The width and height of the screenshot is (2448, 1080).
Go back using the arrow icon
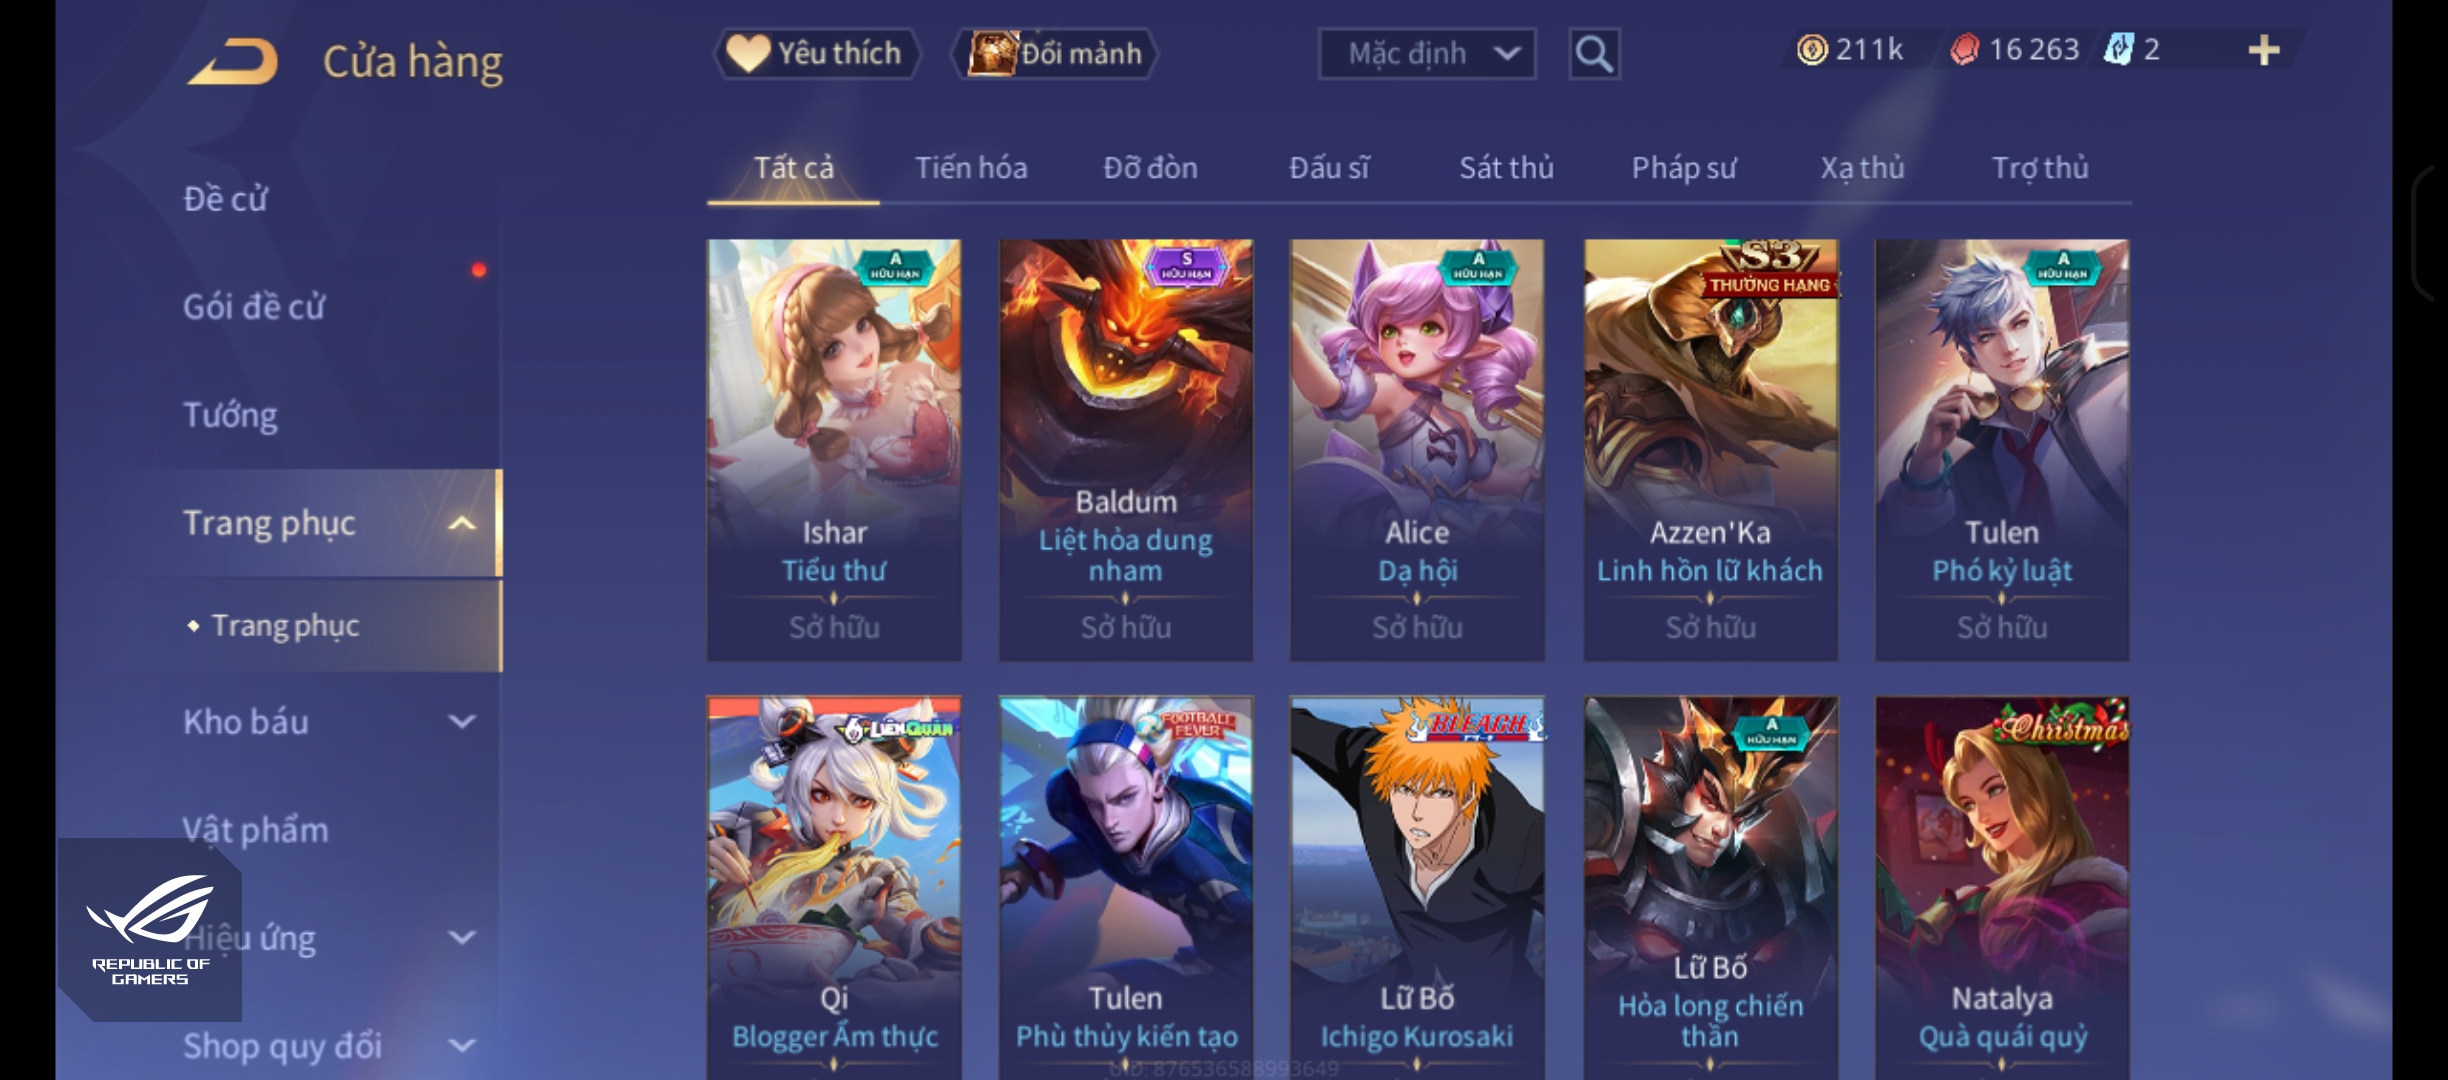click(232, 62)
